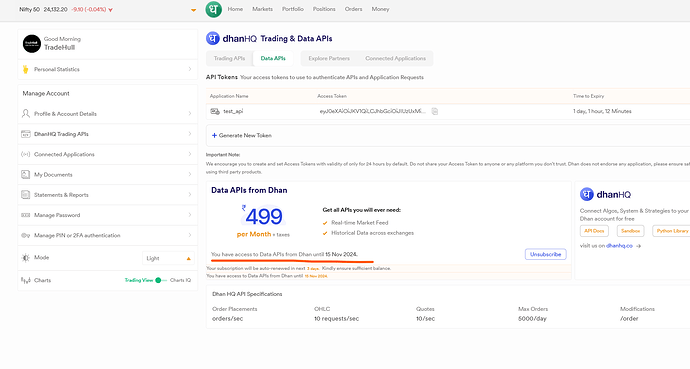Viewport: 690px width, 369px height.
Task: Click the My Documents icon
Action: point(26,175)
